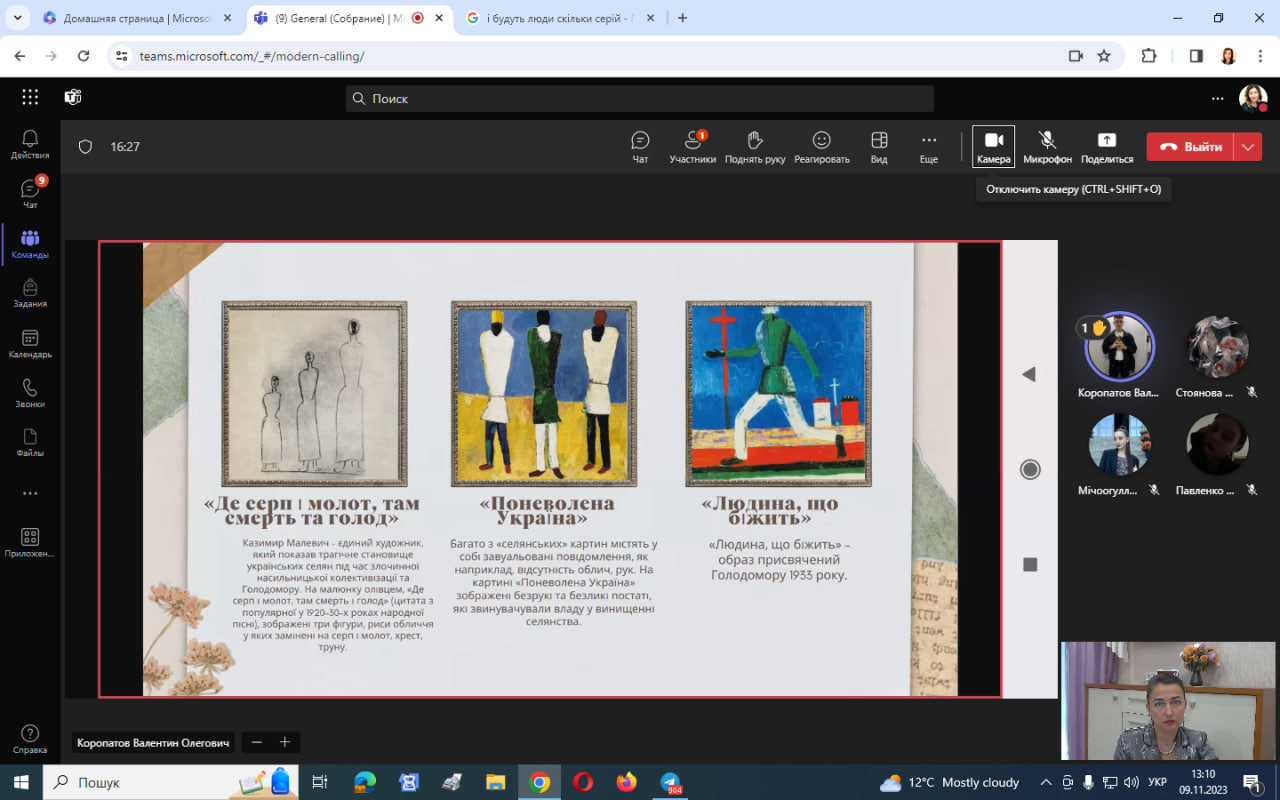
Task: Click the Поиск search field
Action: (640, 98)
